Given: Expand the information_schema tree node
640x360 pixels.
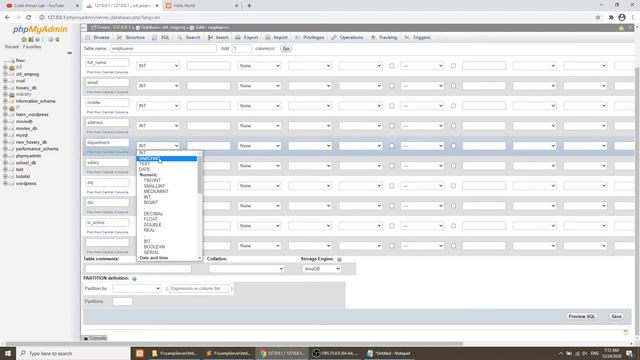Looking at the screenshot, I should click(x=5, y=101).
